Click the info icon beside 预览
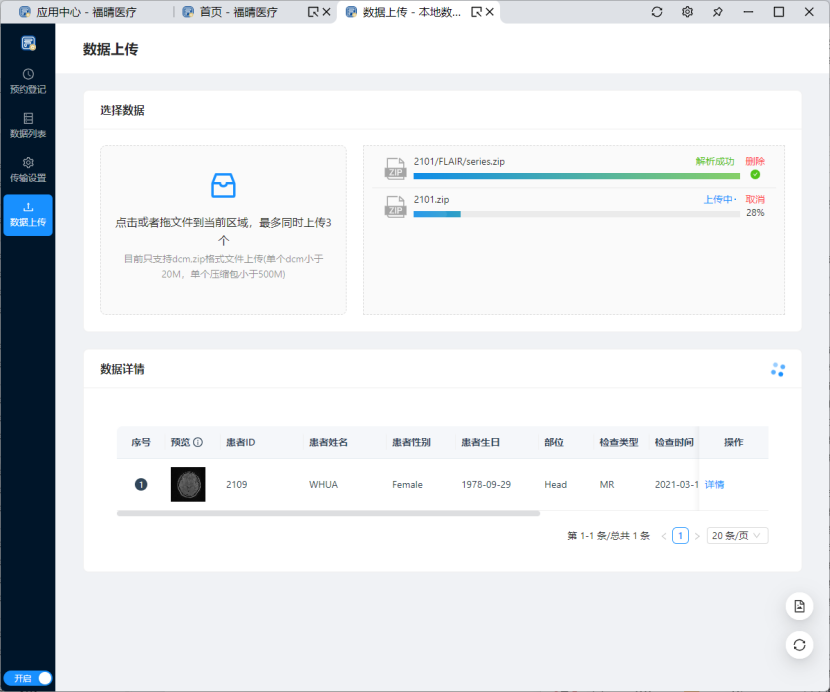The width and height of the screenshot is (830, 692). (198, 442)
